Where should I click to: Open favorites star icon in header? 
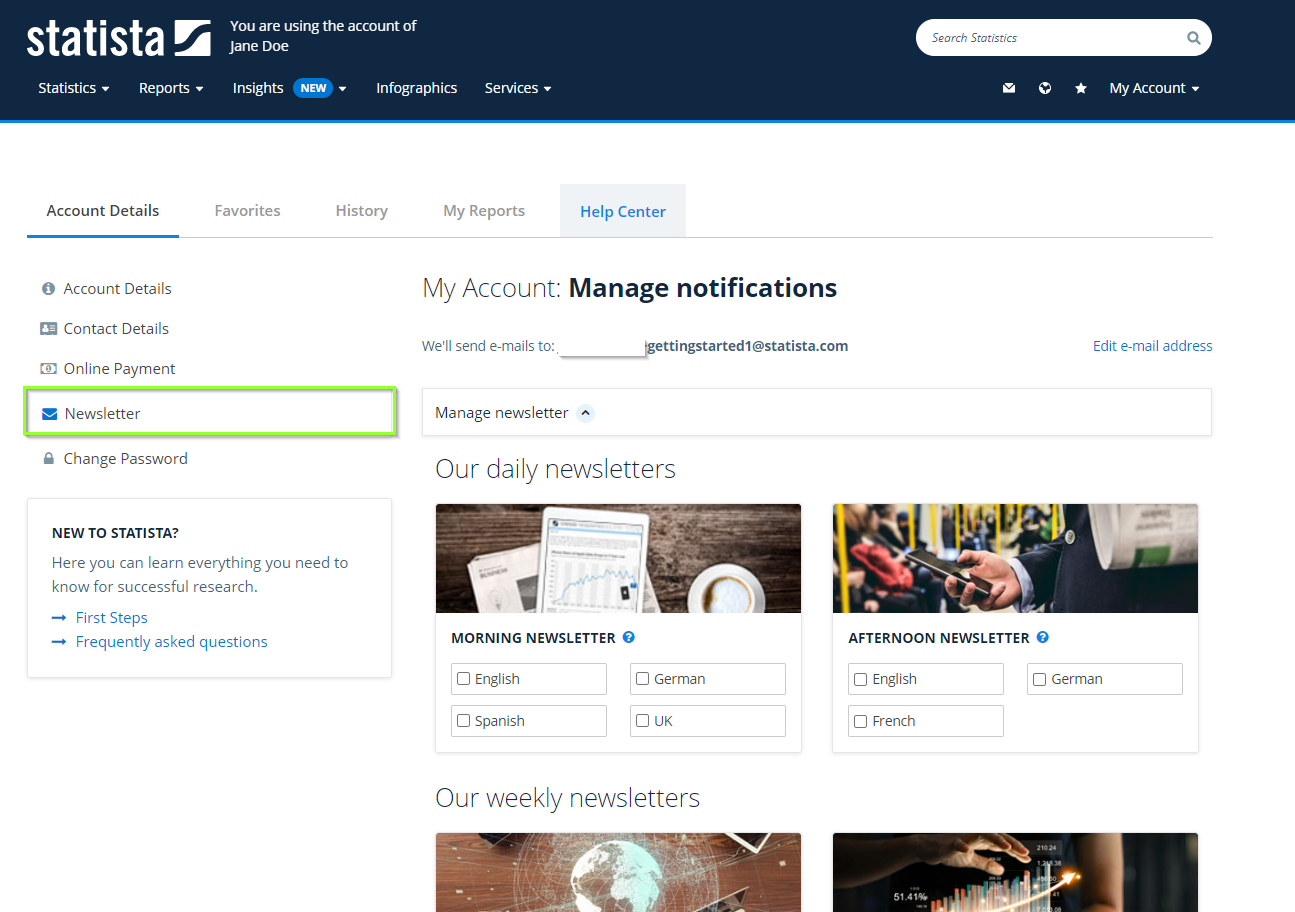point(1081,88)
